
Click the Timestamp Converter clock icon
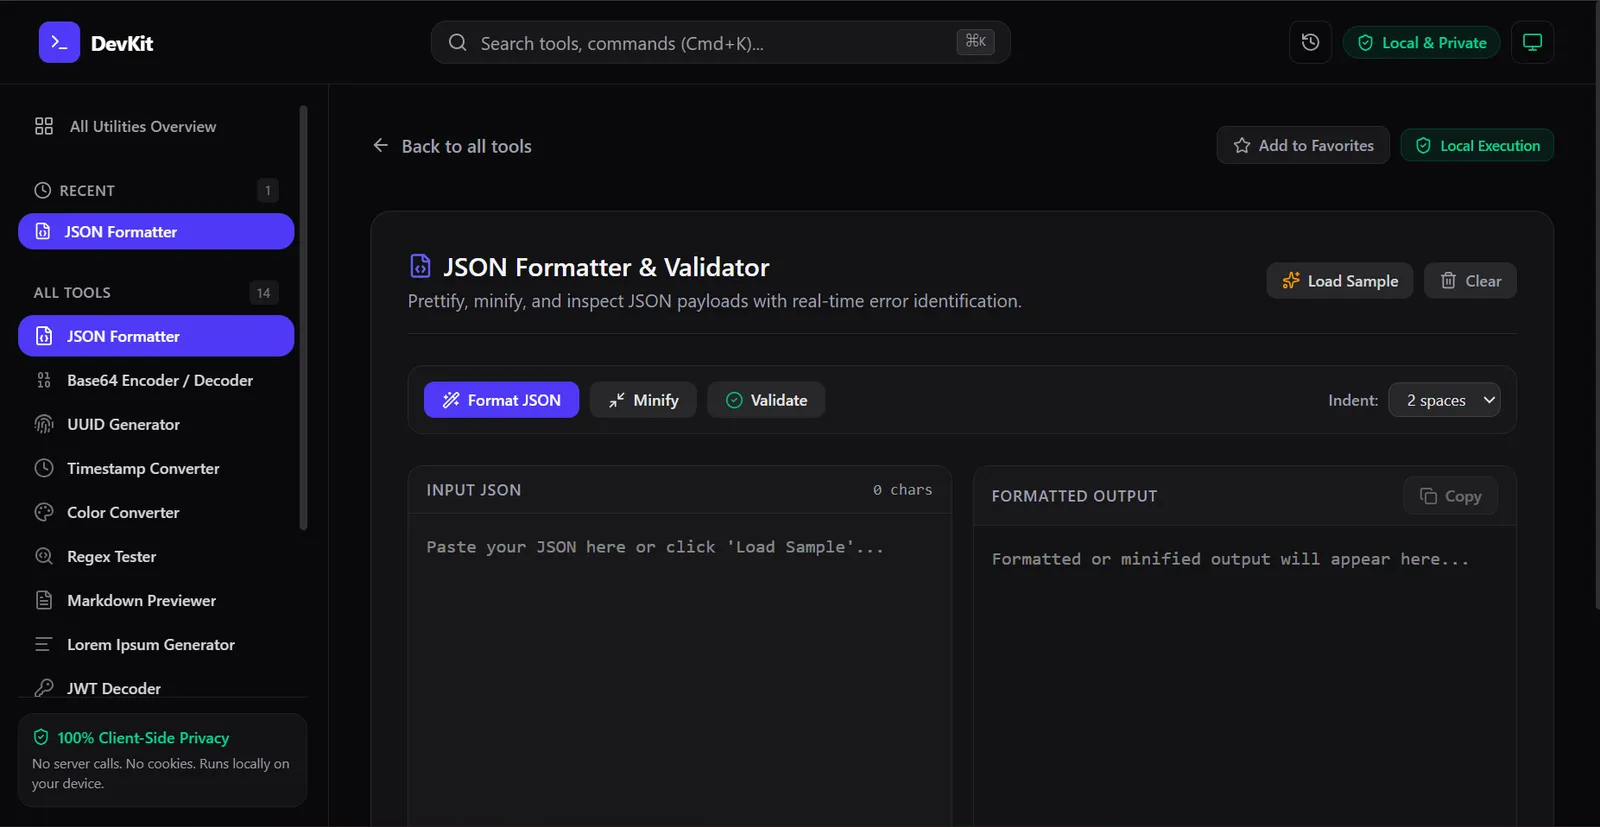(x=44, y=468)
